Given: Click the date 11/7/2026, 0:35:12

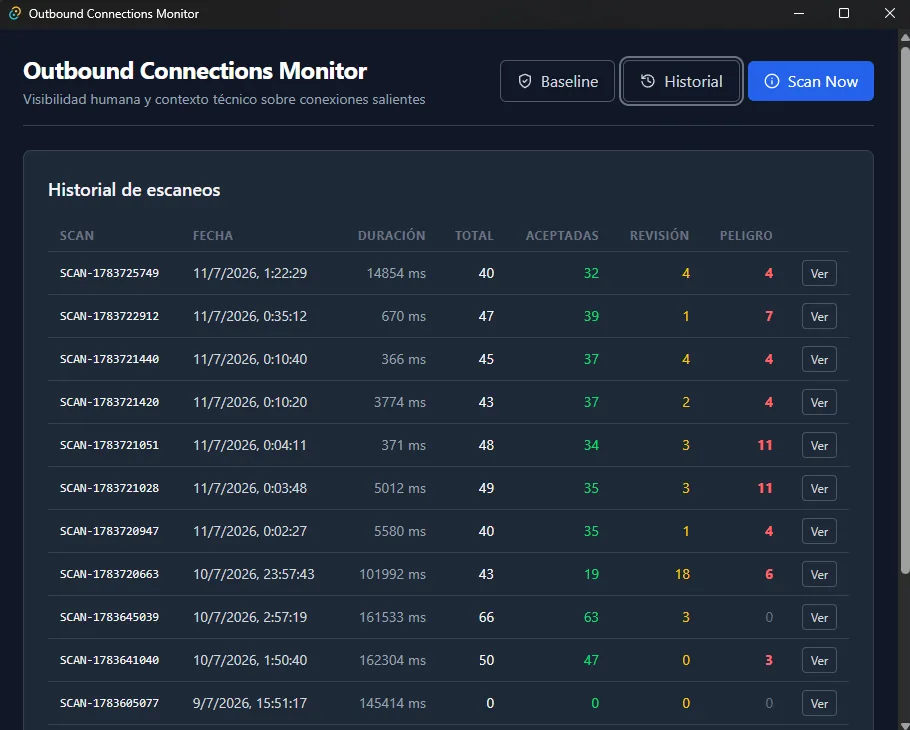Looking at the screenshot, I should pyautogui.click(x=250, y=316).
